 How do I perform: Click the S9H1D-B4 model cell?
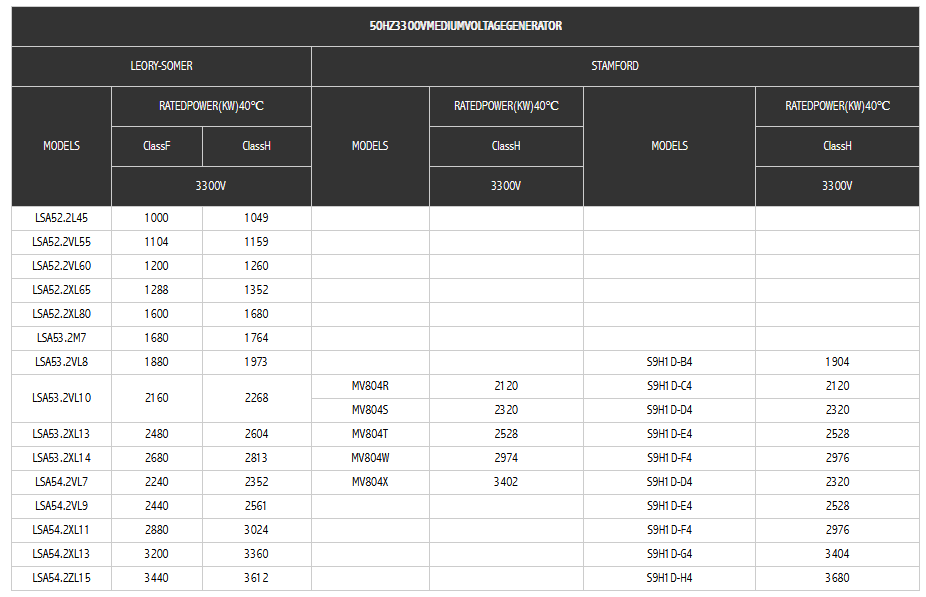(x=669, y=362)
